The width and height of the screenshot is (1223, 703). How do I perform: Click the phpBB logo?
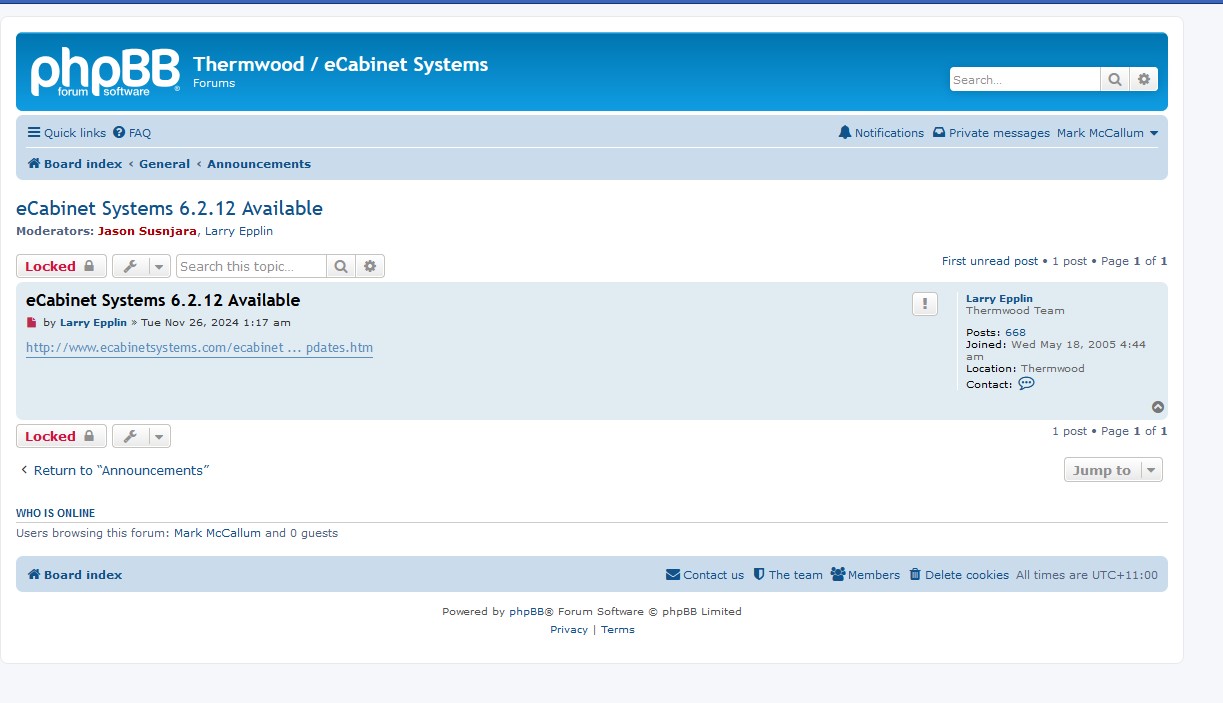point(104,72)
